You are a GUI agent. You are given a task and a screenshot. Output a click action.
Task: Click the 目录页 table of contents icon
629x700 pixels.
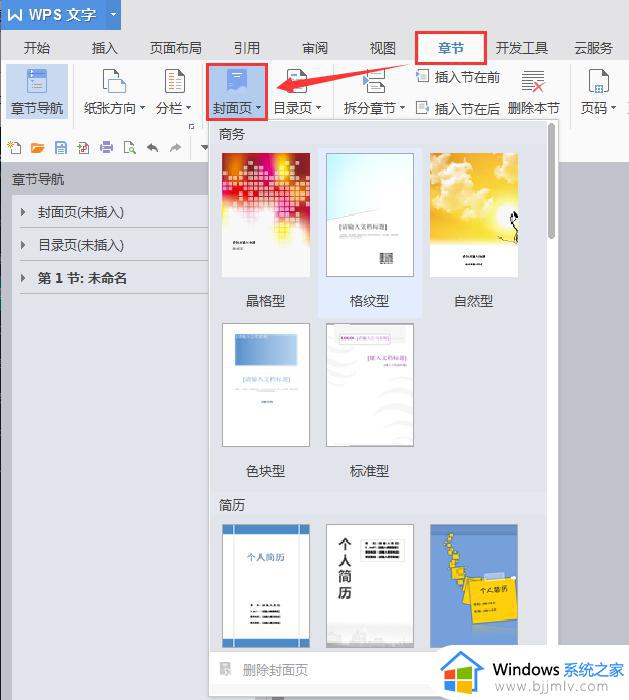click(297, 81)
